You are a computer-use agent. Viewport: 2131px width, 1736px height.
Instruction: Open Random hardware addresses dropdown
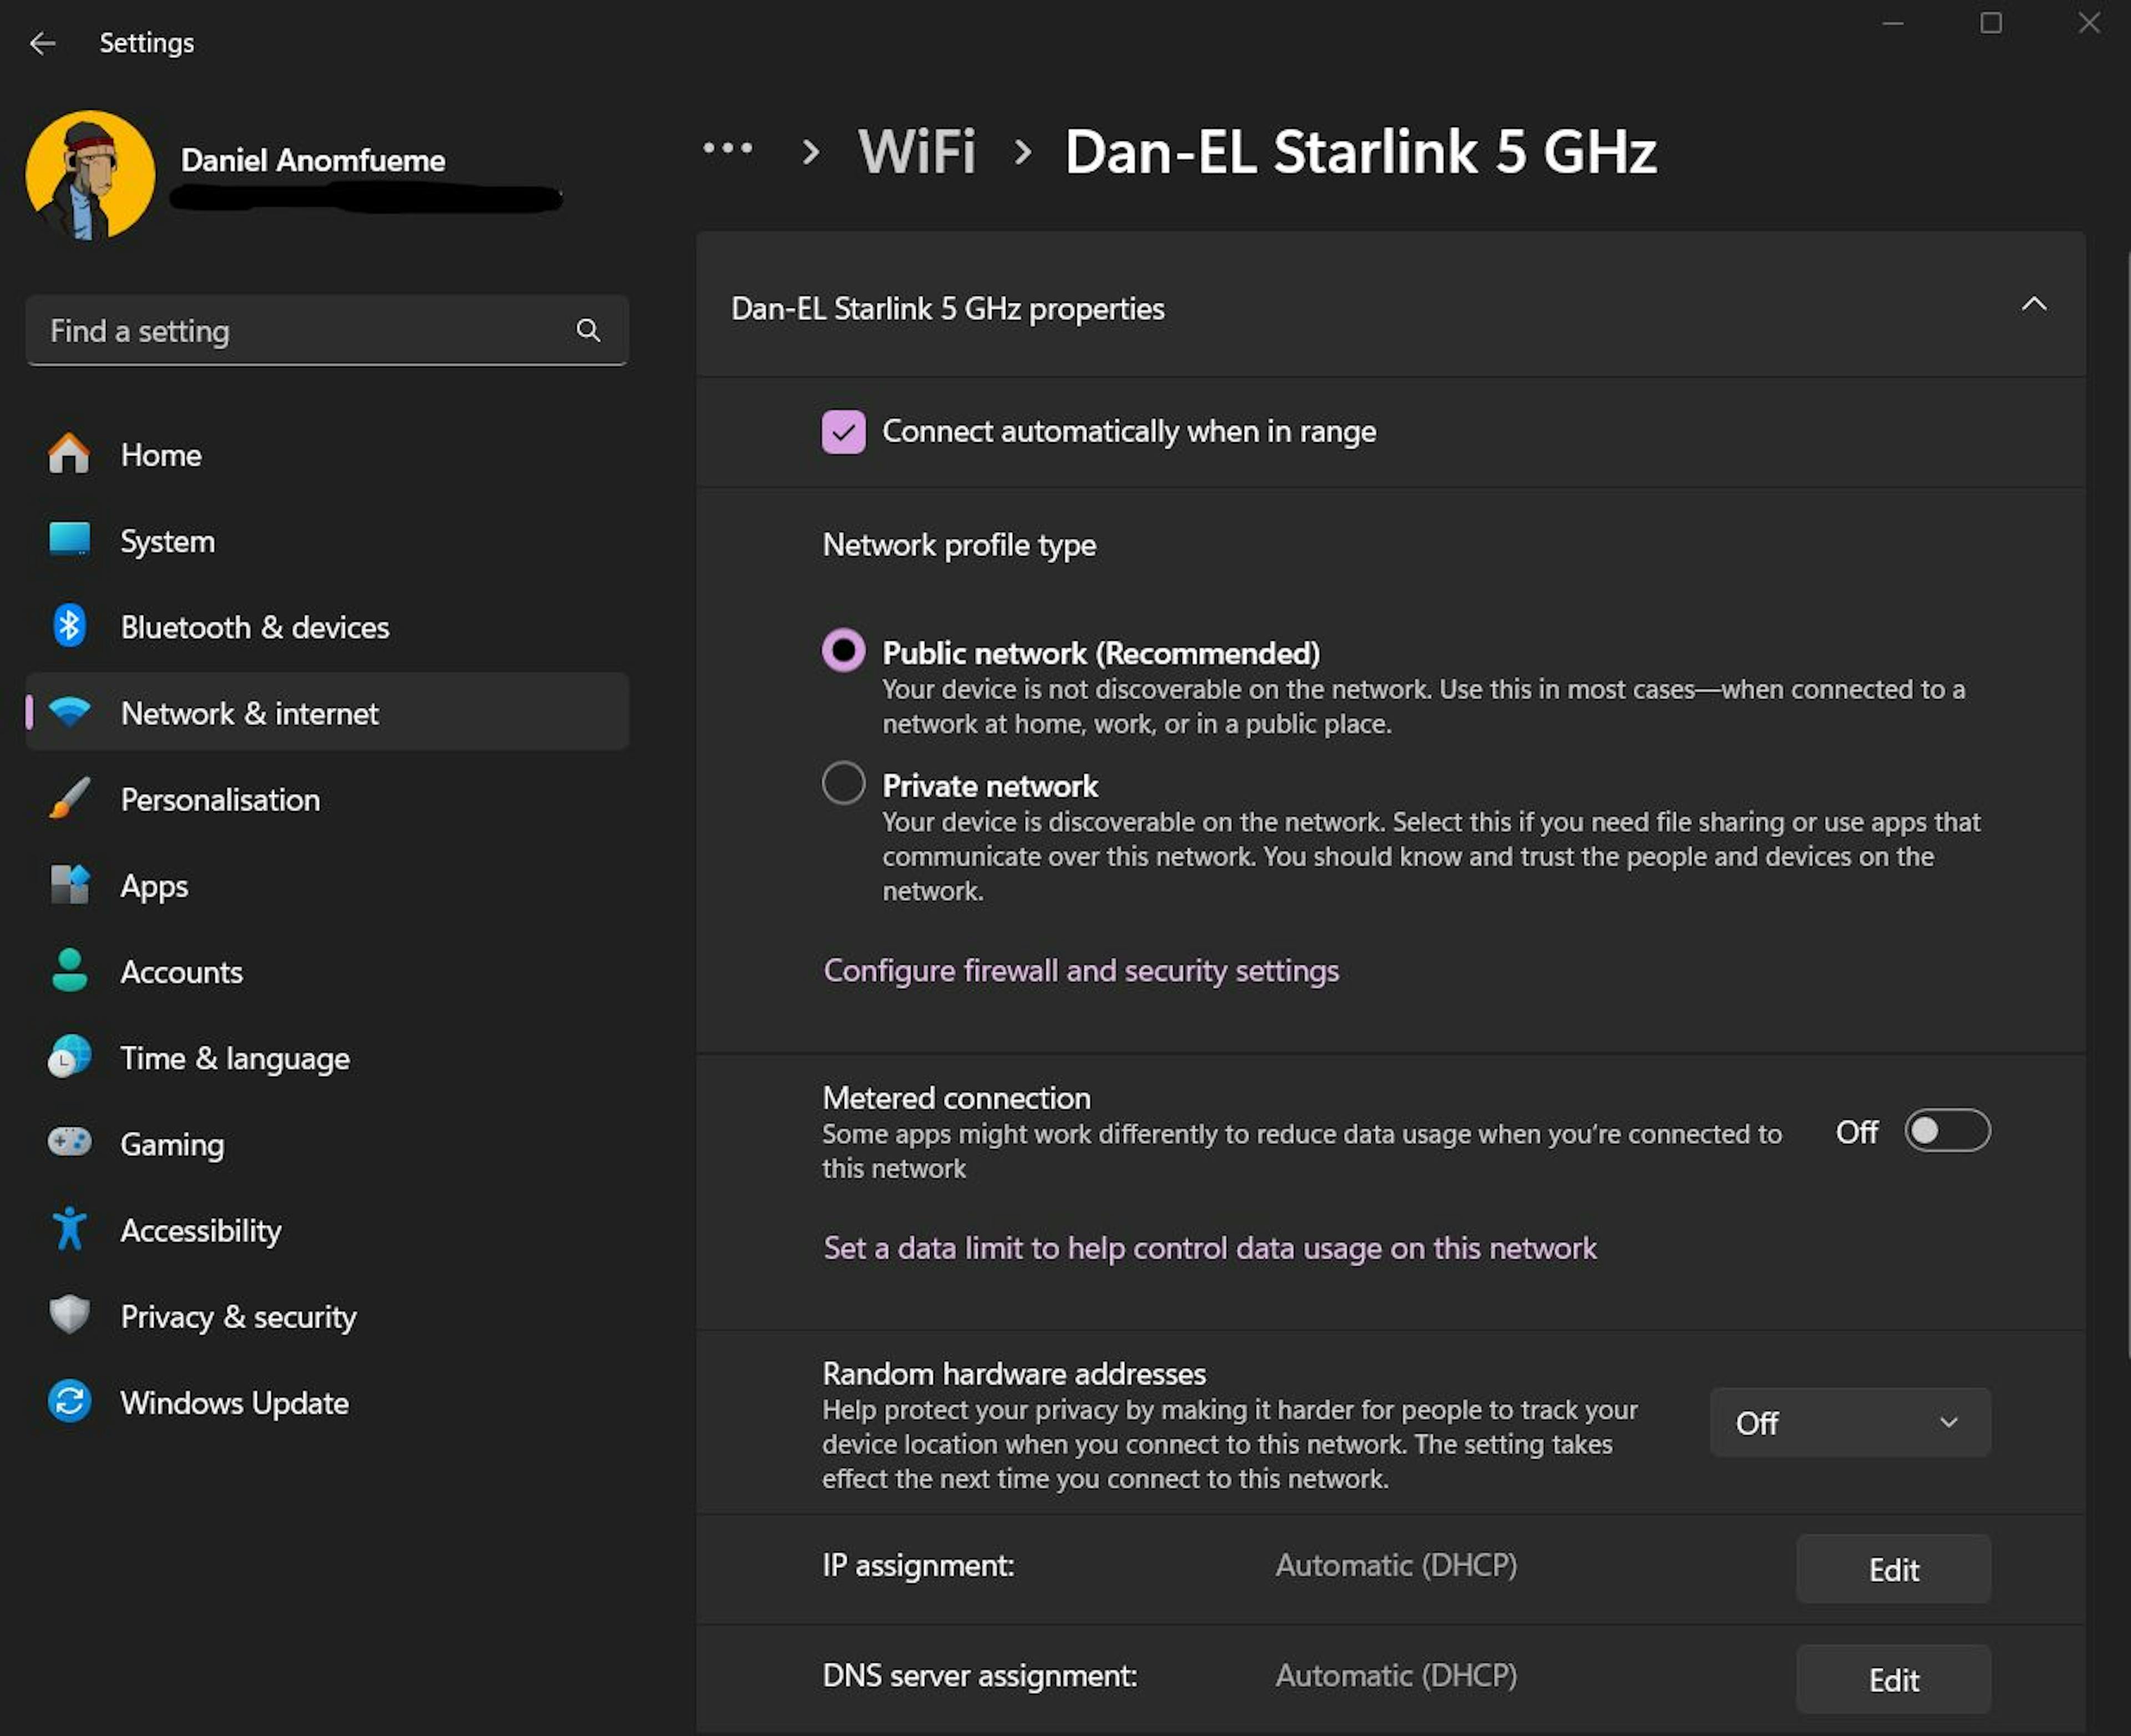click(1849, 1422)
